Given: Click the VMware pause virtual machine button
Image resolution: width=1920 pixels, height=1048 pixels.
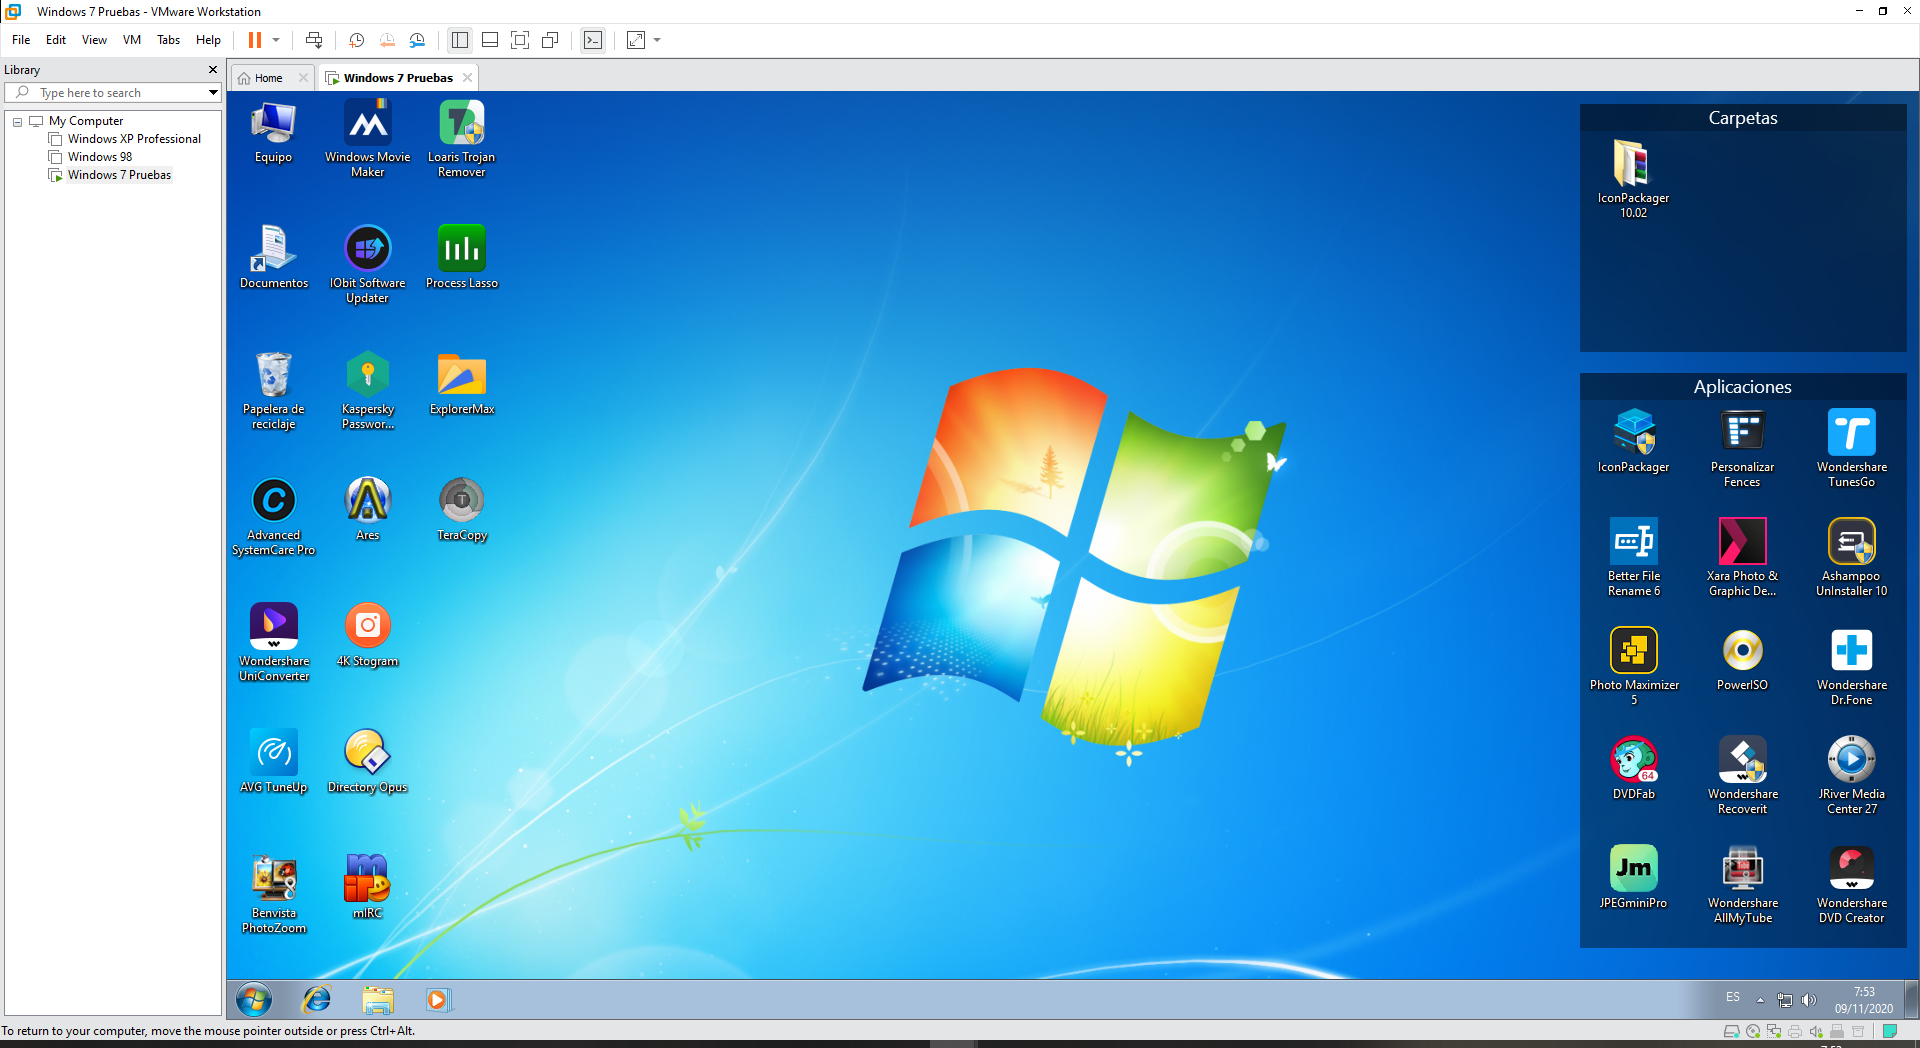Looking at the screenshot, I should [254, 40].
